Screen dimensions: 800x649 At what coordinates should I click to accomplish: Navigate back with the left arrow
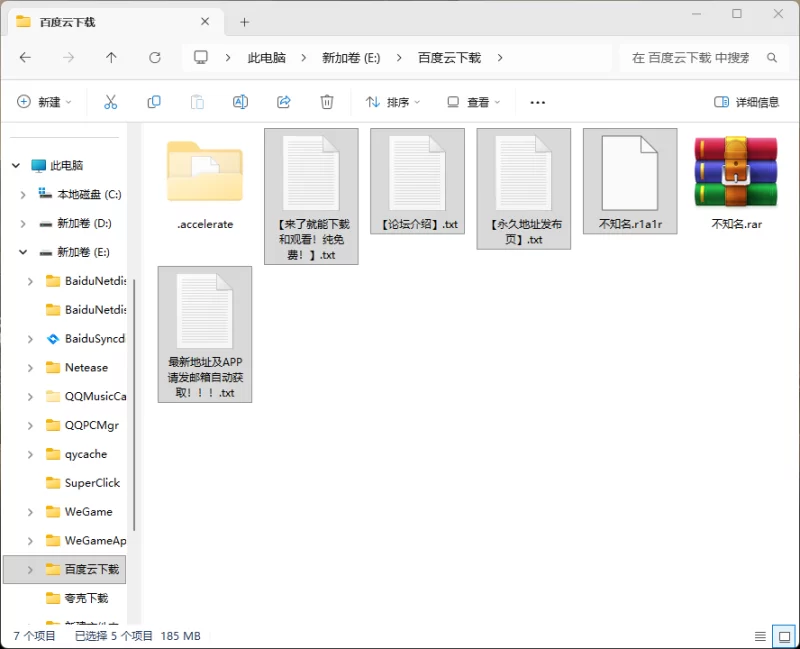(25, 58)
